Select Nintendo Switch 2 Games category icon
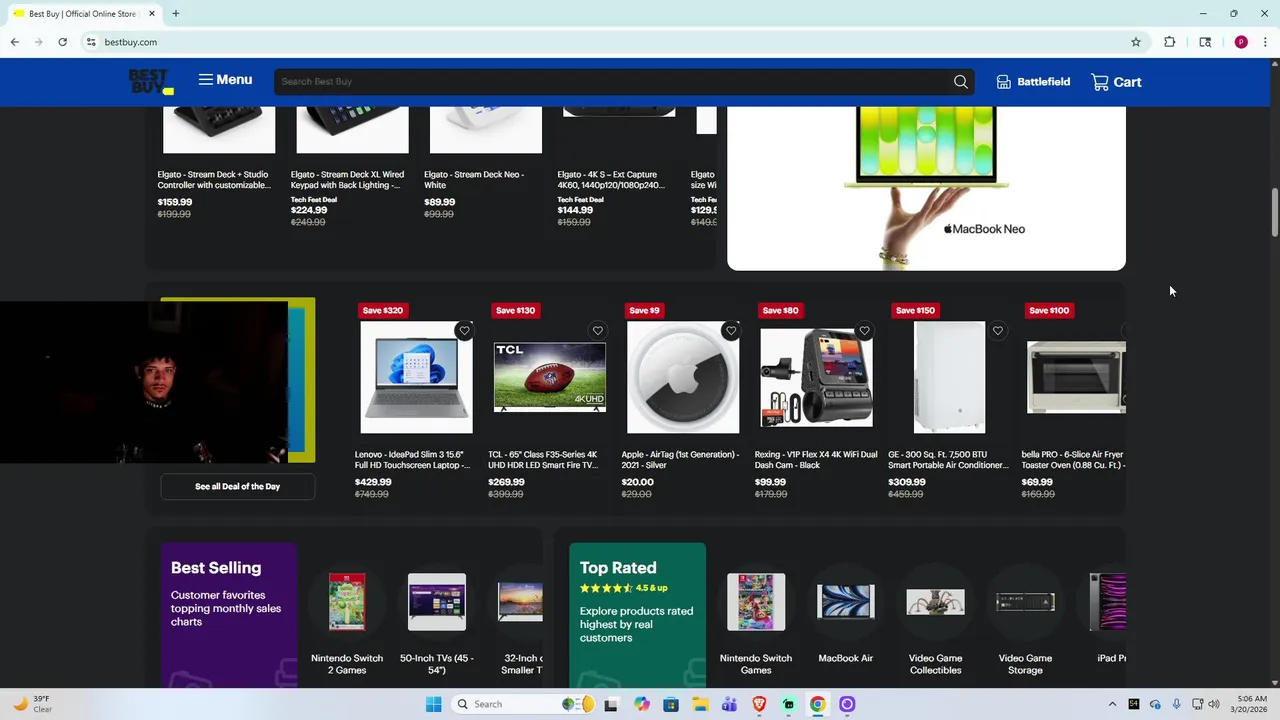Screen dimensions: 1280x720 pyautogui.click(x=347, y=602)
